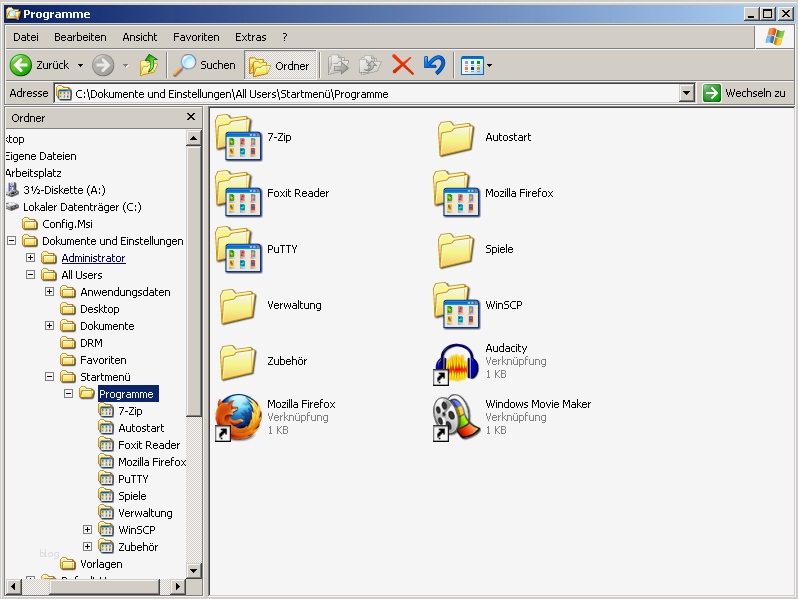Collapse Dokumente und Einstellungen tree node

coord(11,241)
